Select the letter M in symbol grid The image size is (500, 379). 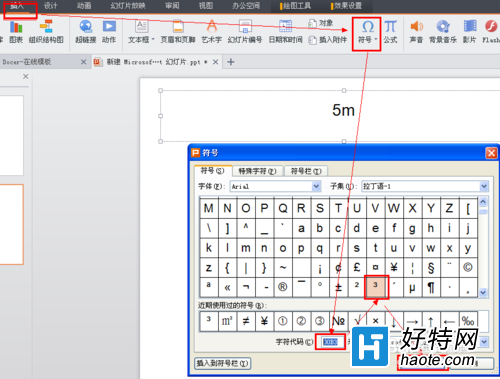coord(209,208)
